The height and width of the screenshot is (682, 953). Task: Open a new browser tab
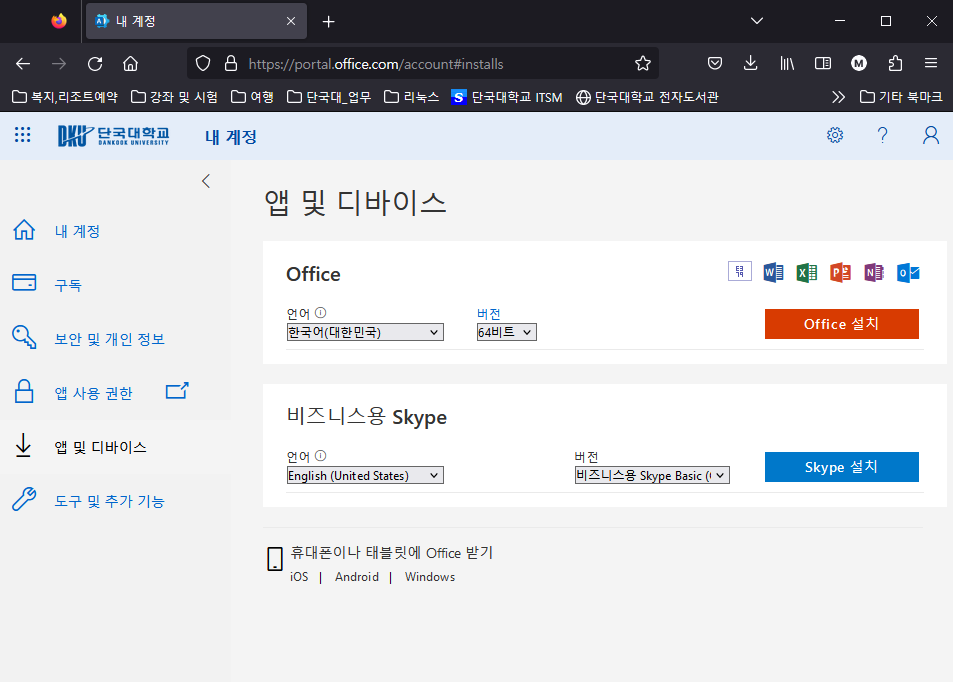coord(329,22)
